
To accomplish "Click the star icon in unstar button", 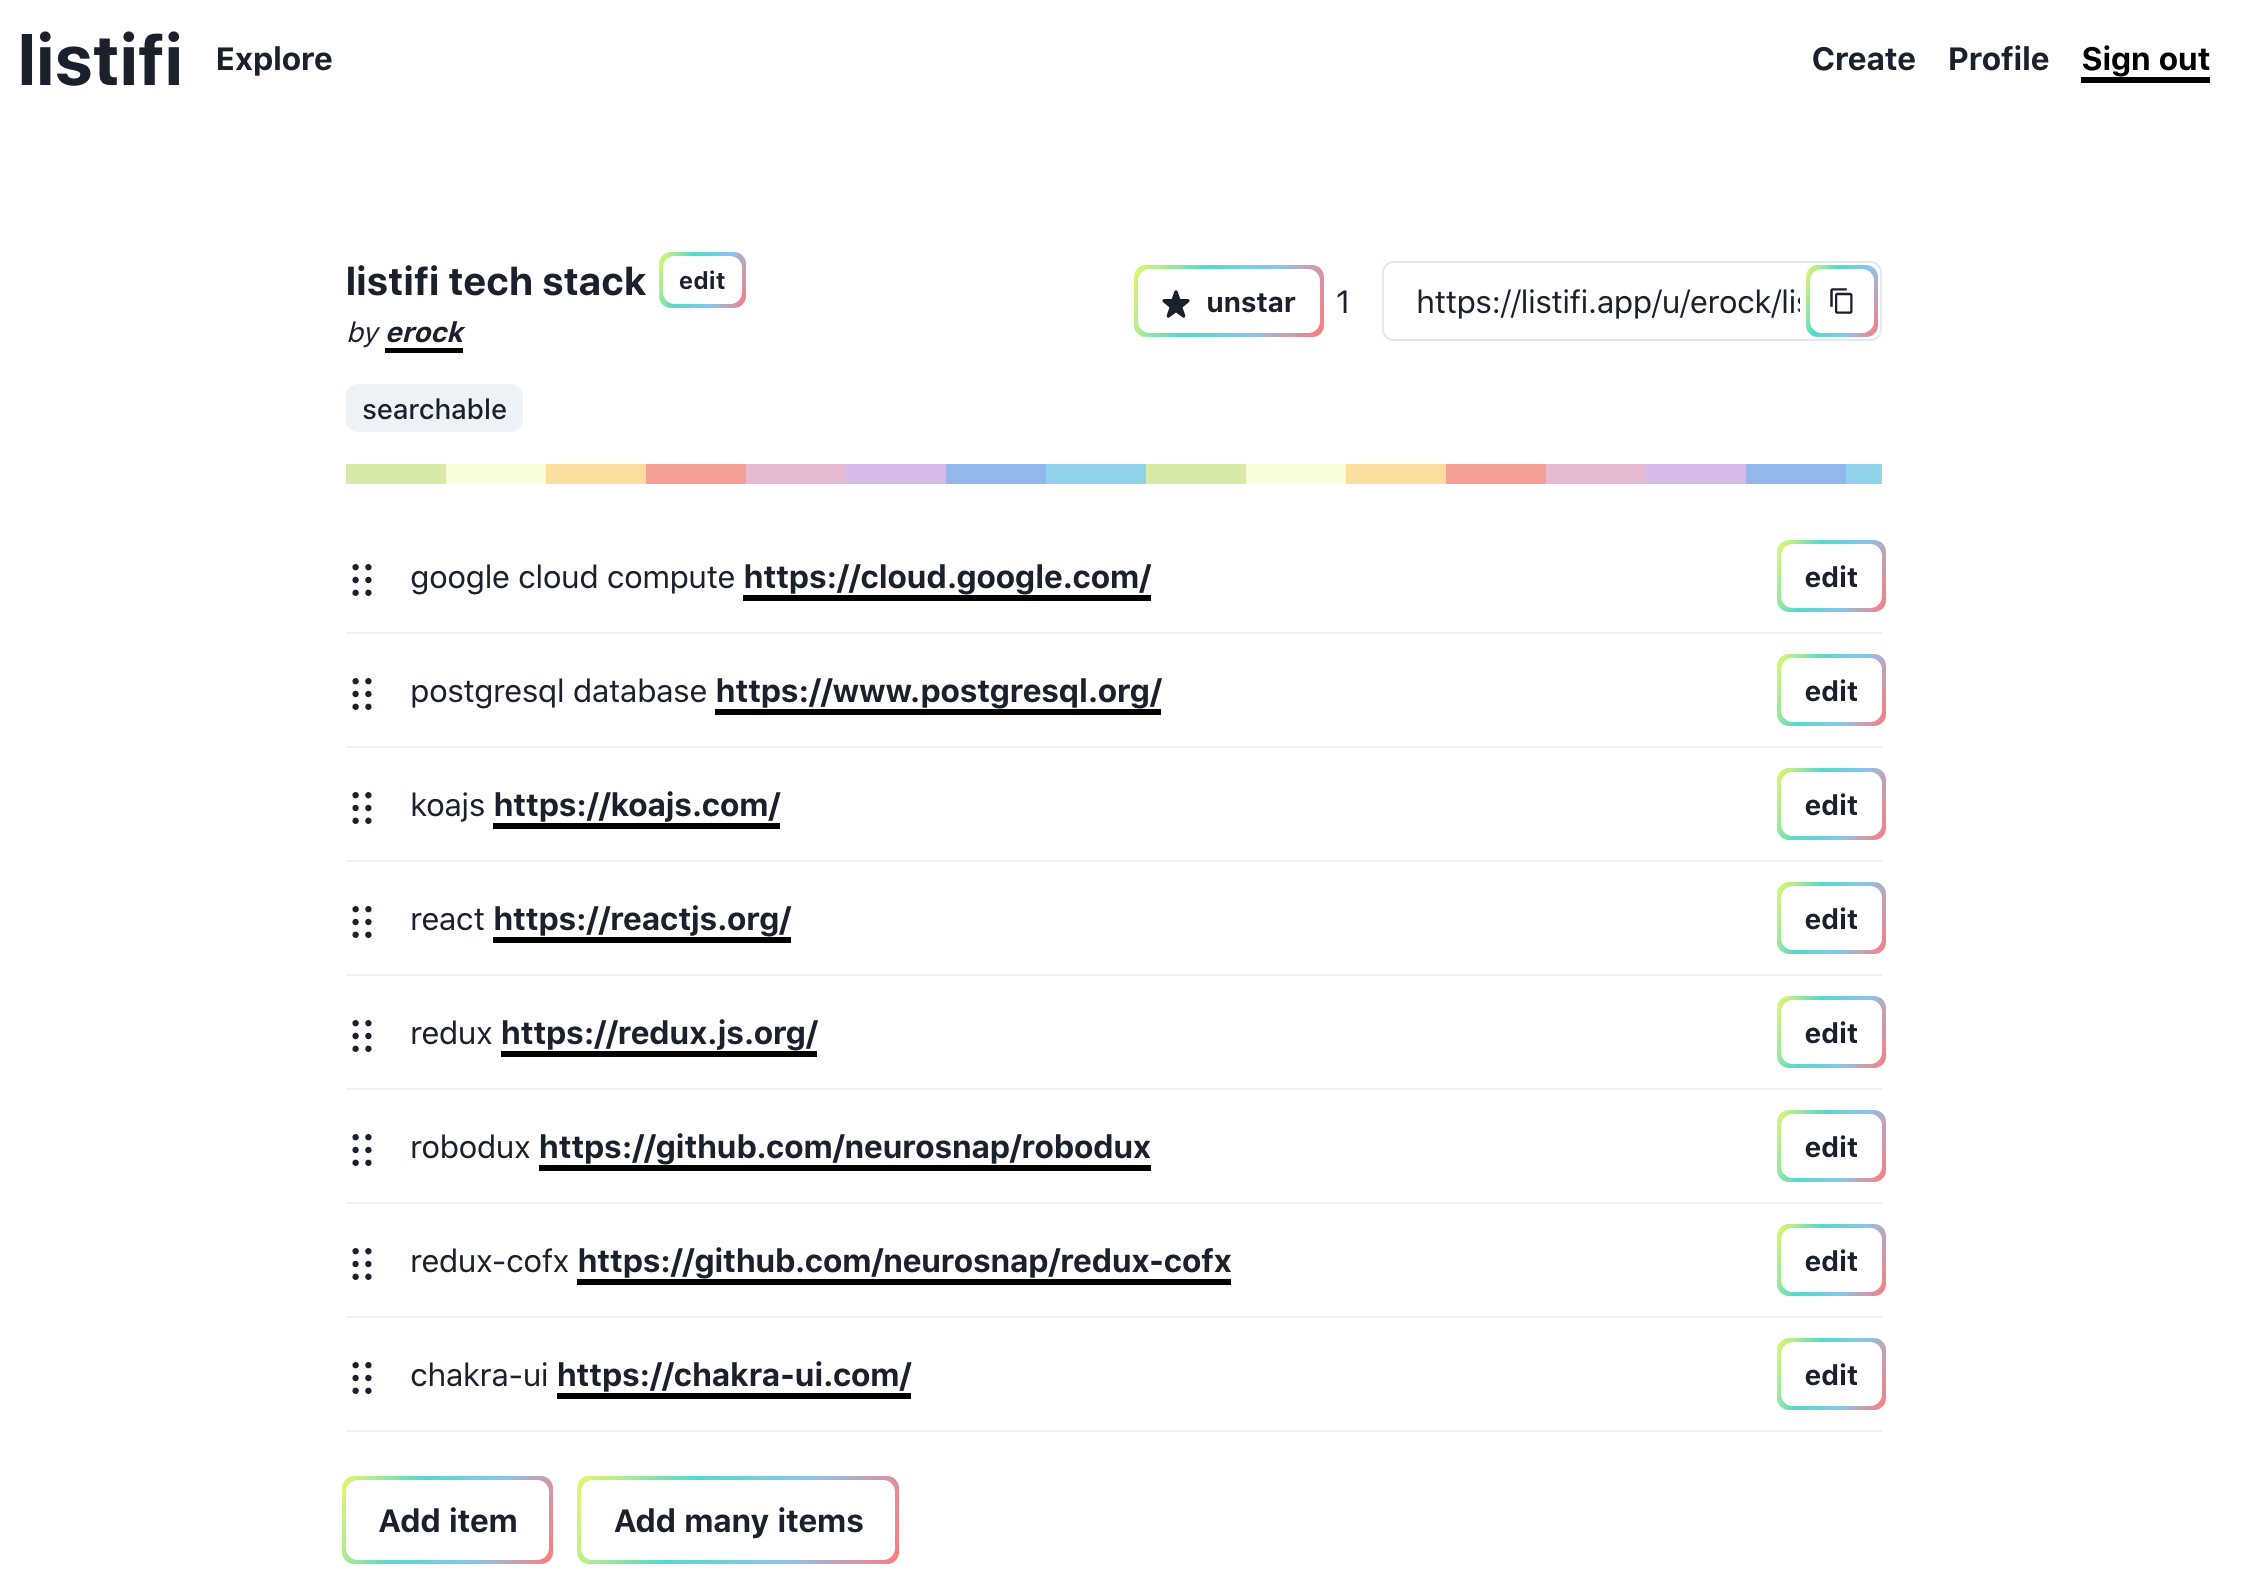I will pyautogui.click(x=1176, y=303).
